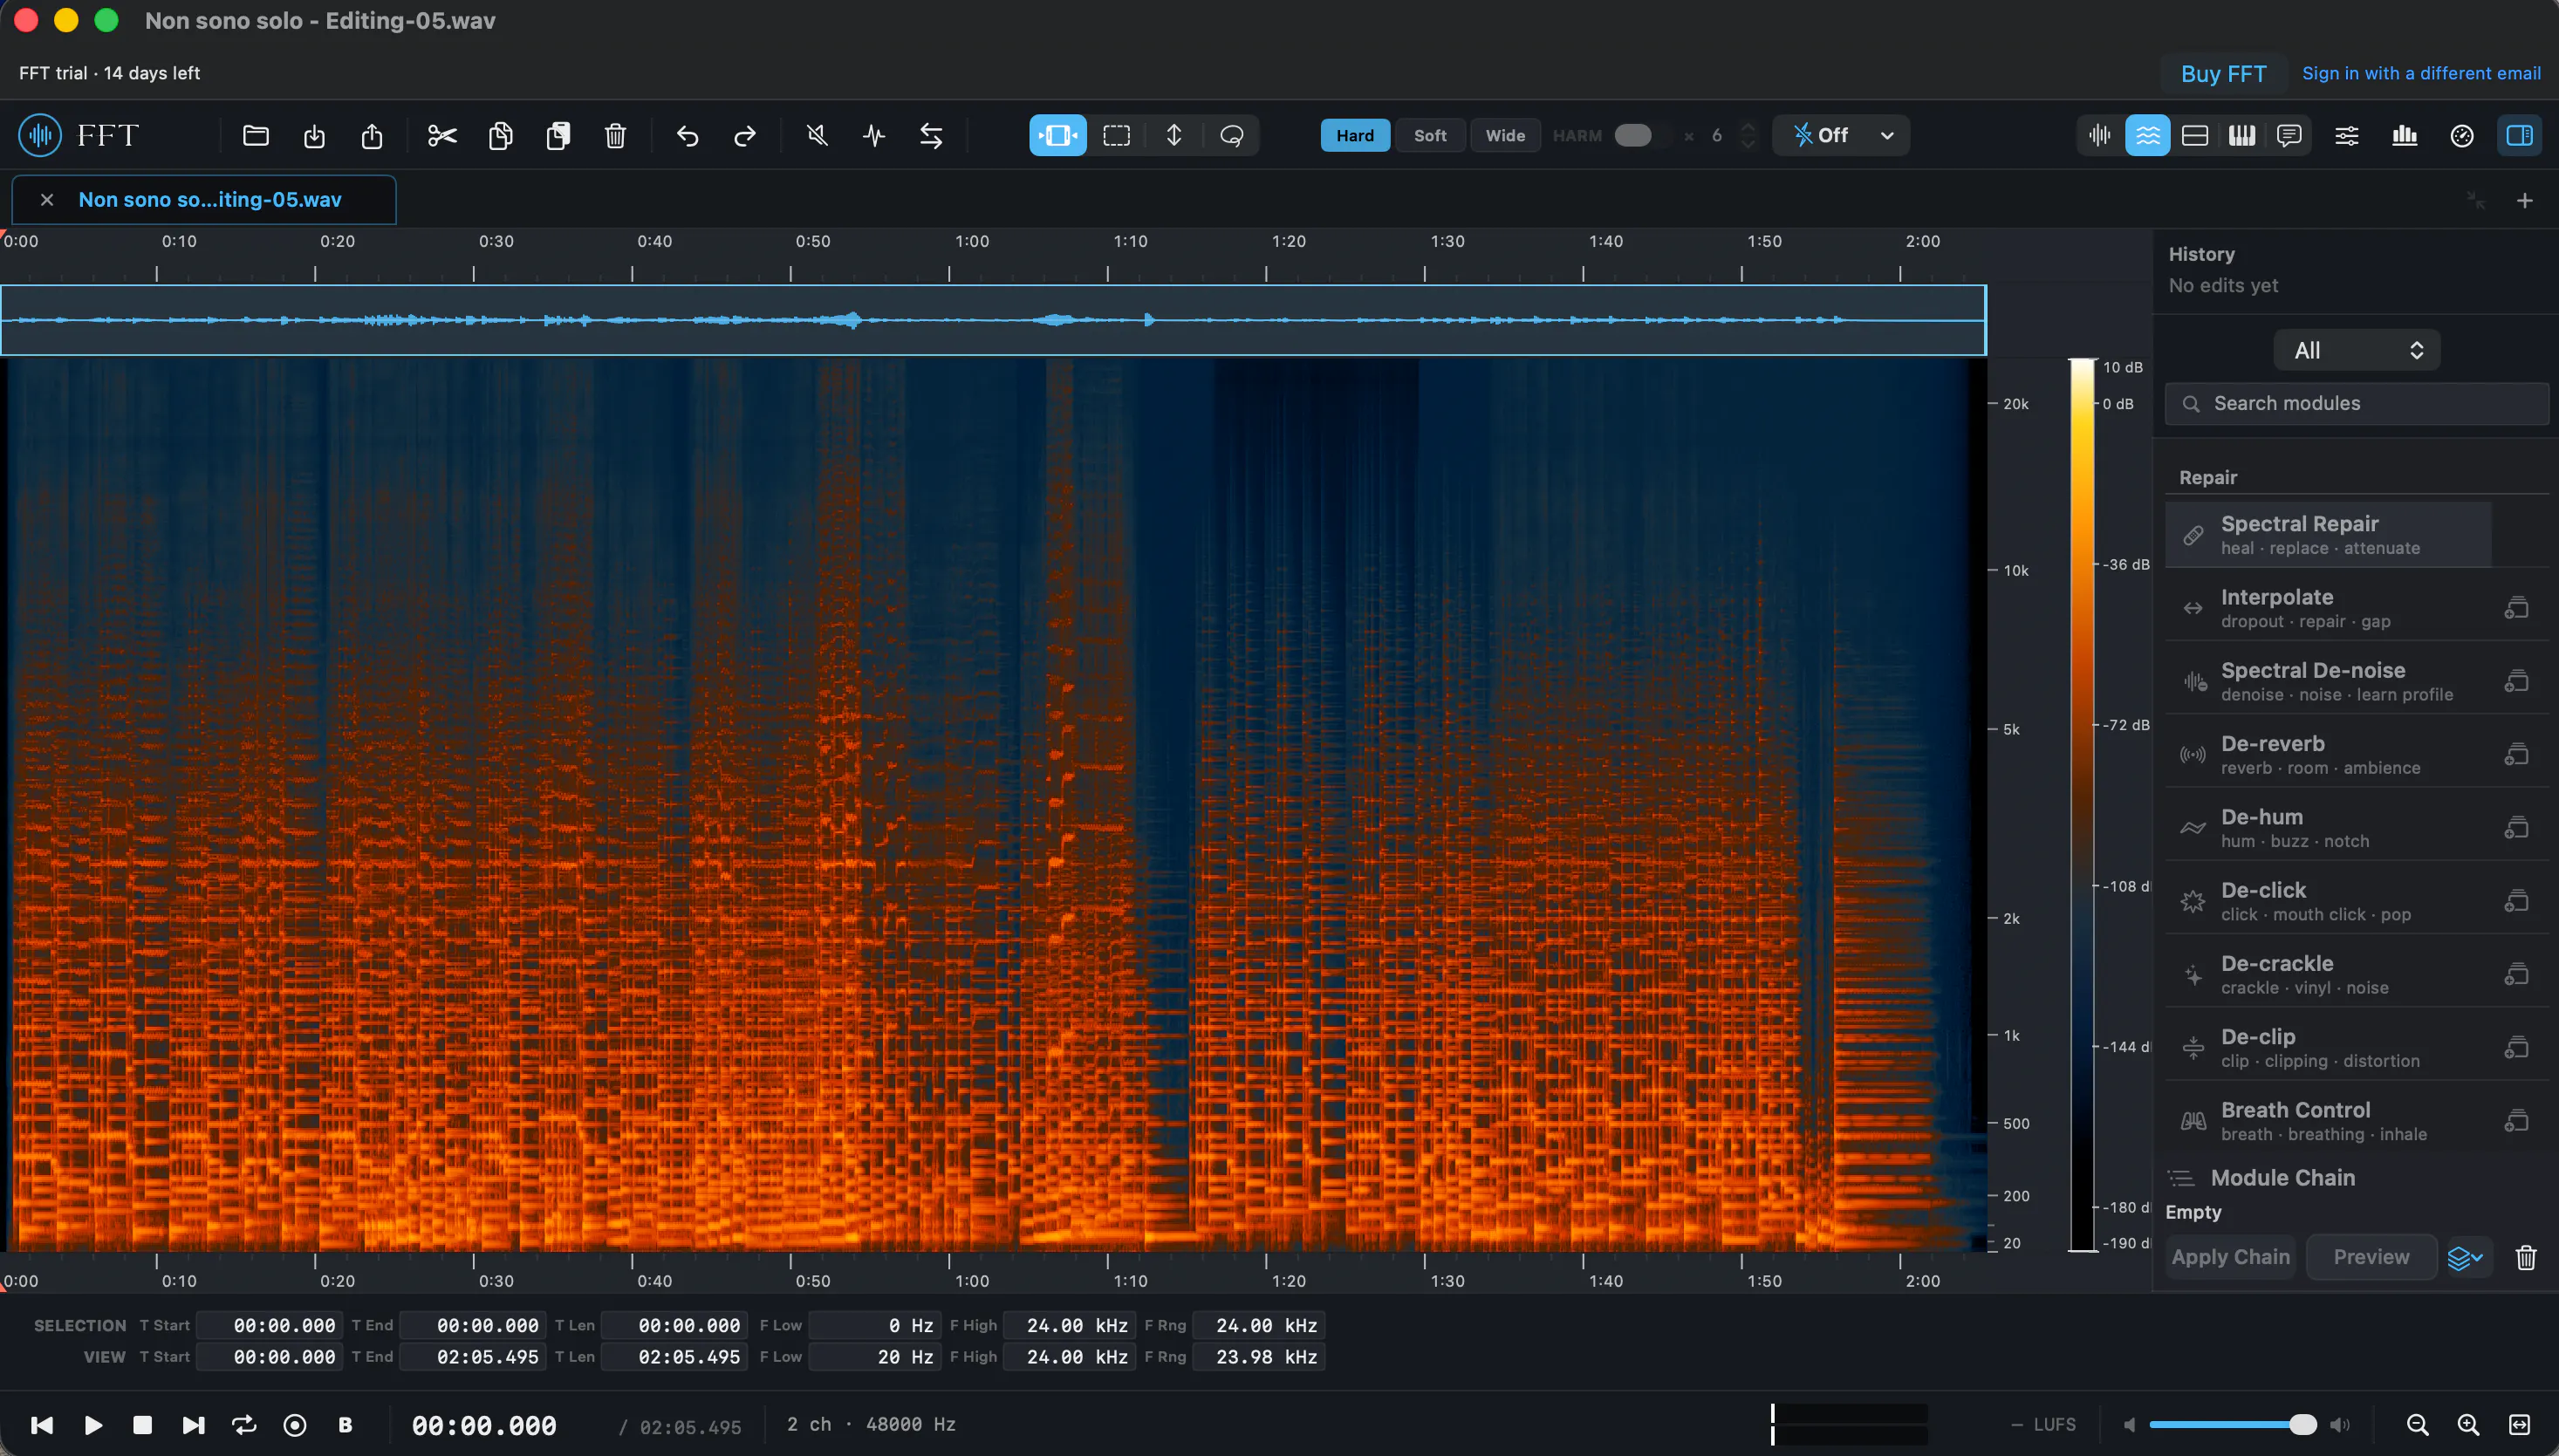Switch to the spectrogram view

pyautogui.click(x=2148, y=135)
